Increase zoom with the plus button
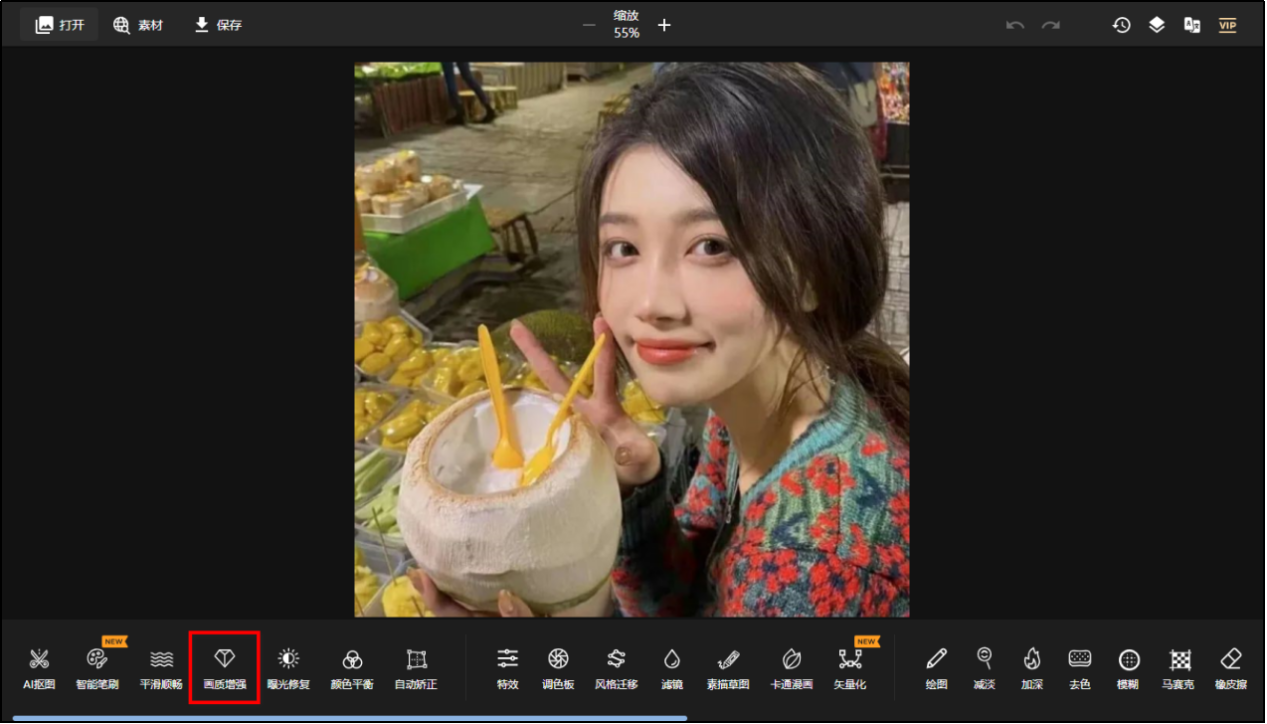The image size is (1267, 724). [x=664, y=25]
